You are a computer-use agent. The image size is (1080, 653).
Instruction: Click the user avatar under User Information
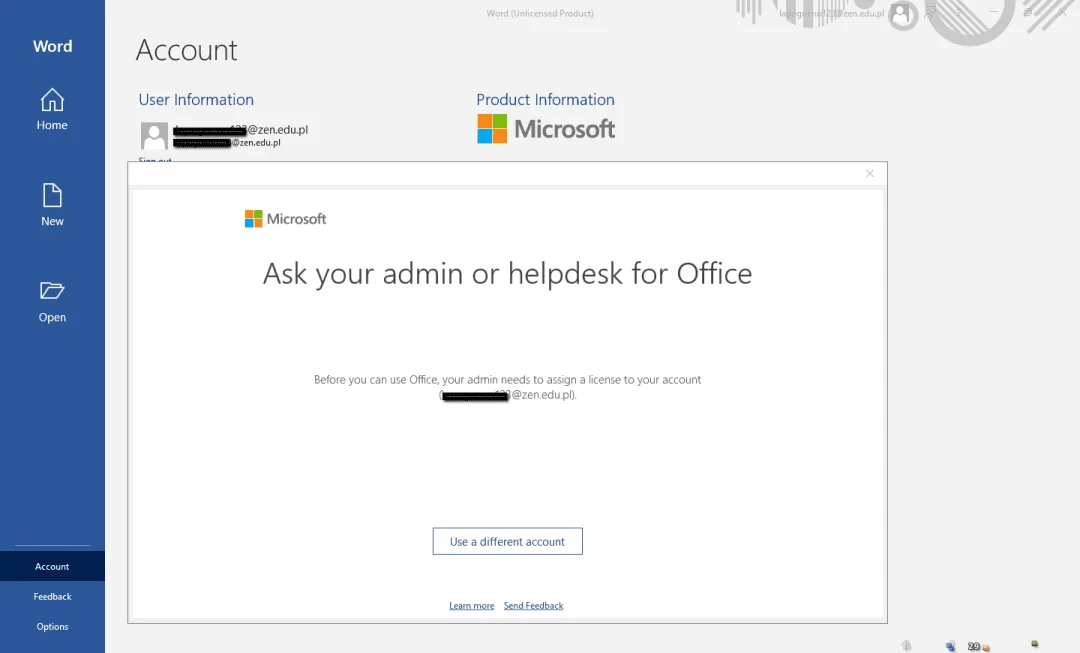[154, 136]
